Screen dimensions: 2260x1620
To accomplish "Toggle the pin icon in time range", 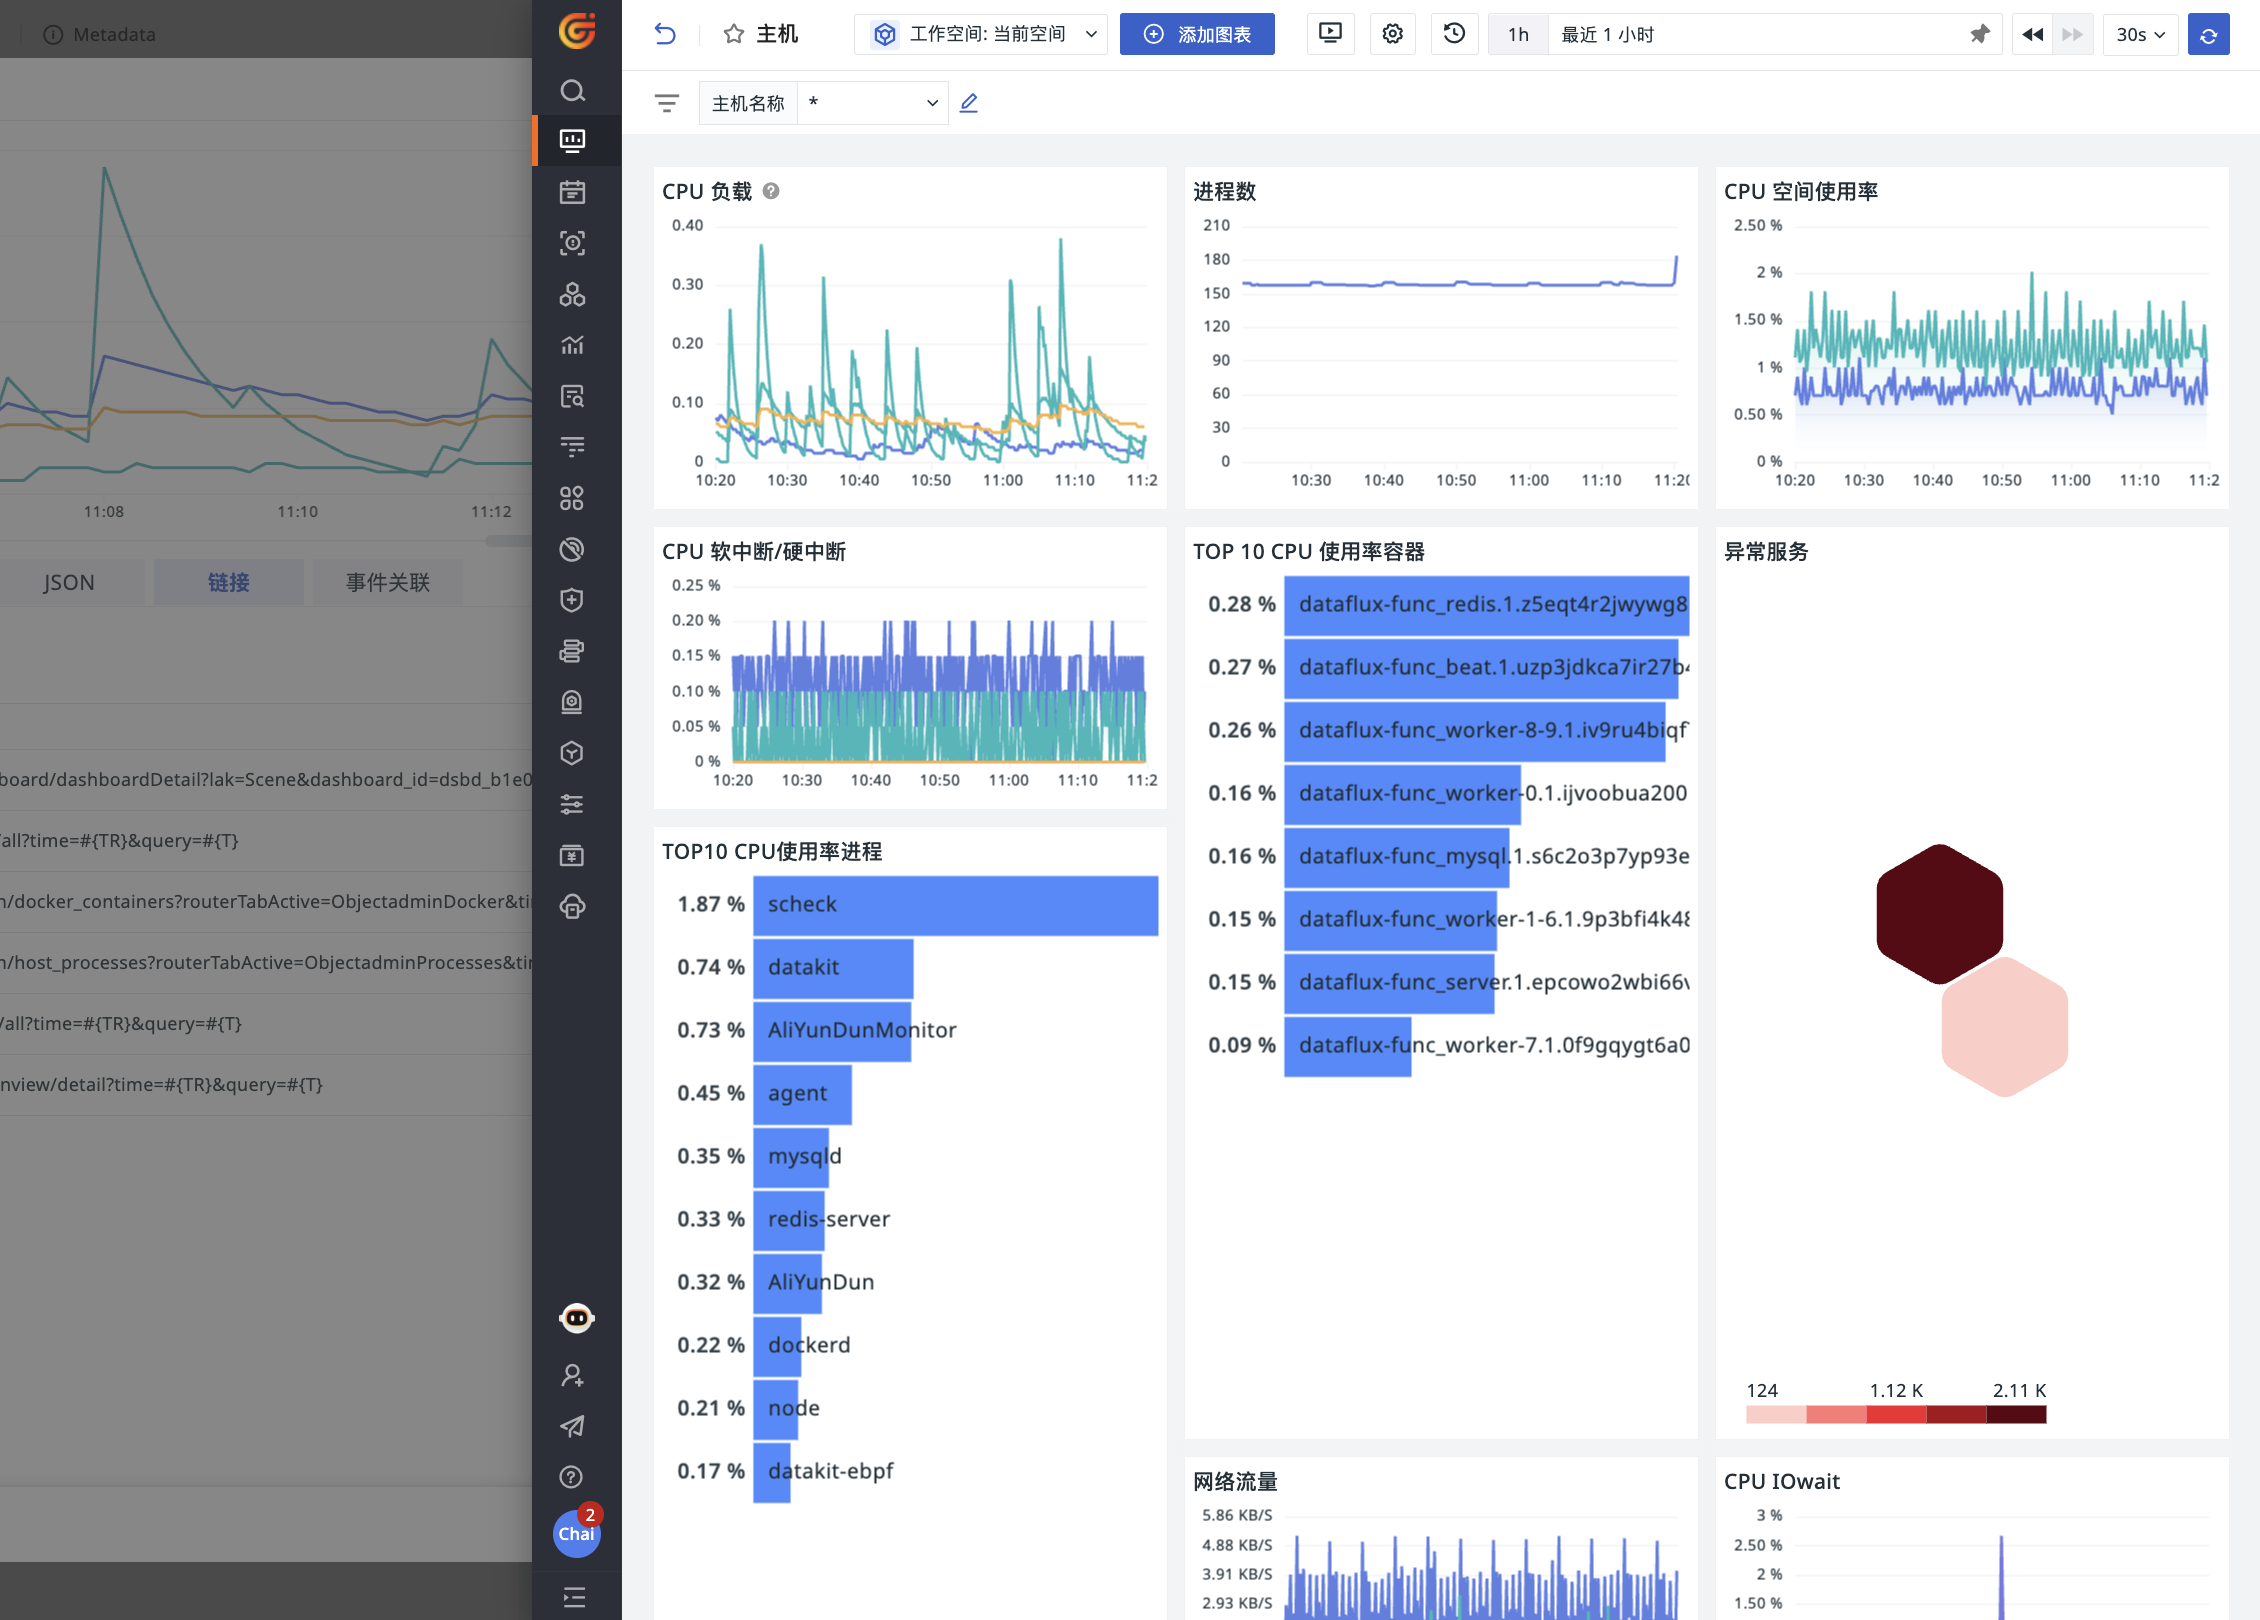I will tap(1979, 34).
